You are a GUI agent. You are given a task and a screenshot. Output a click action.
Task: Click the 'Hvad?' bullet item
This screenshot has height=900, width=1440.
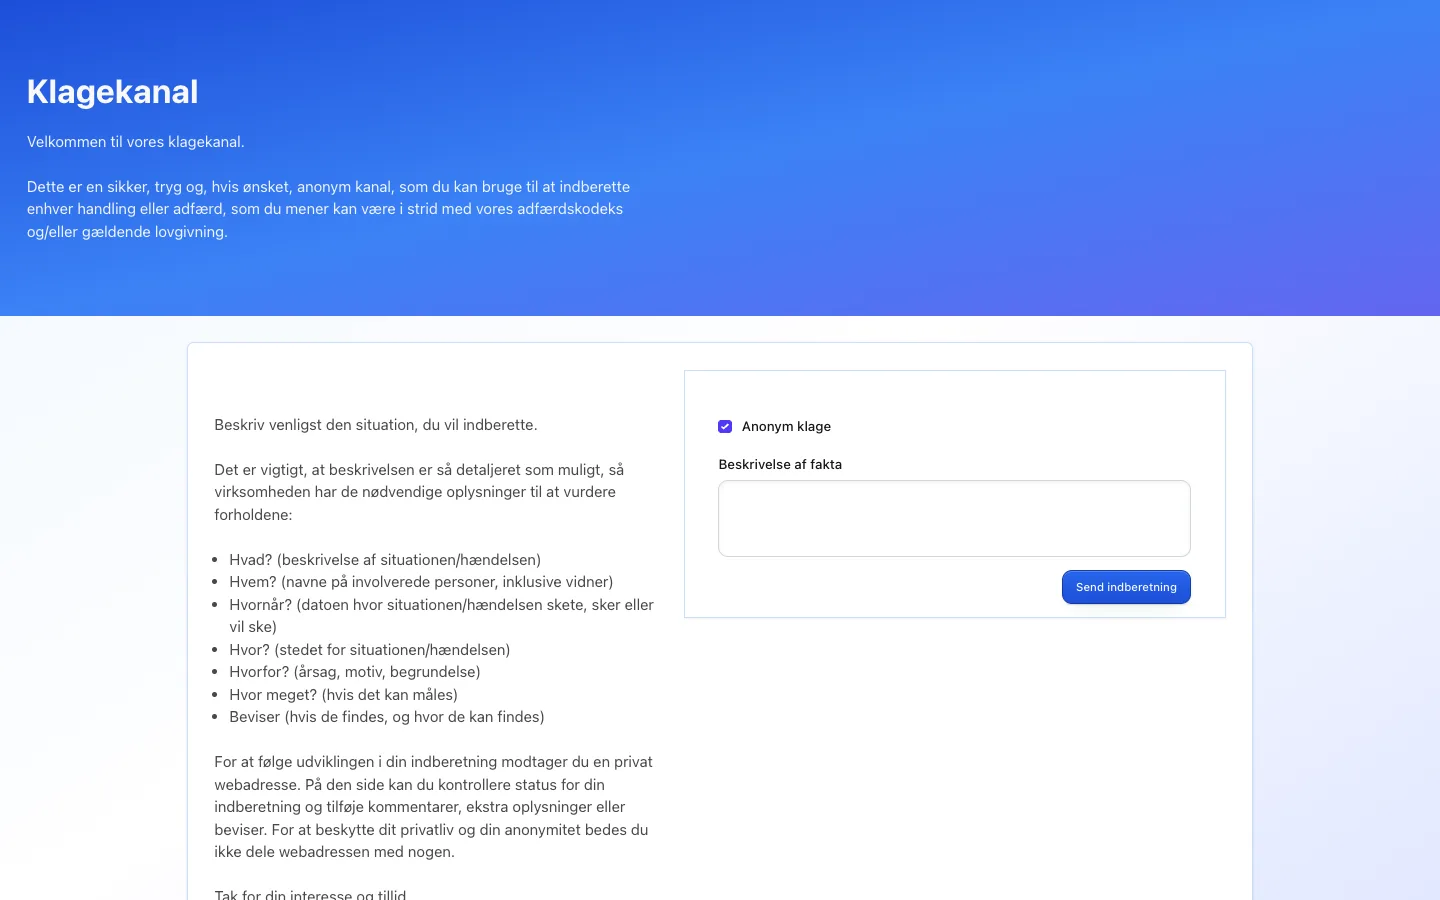point(385,560)
